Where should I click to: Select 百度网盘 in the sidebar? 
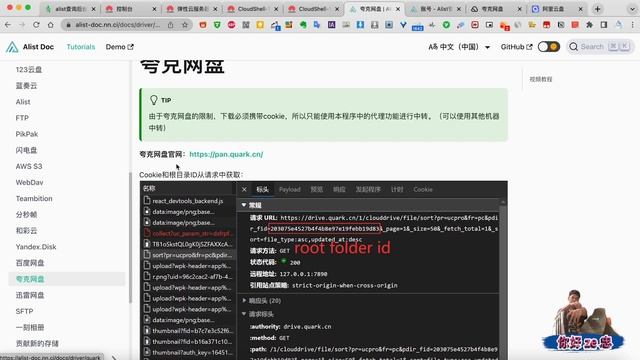pos(30,263)
